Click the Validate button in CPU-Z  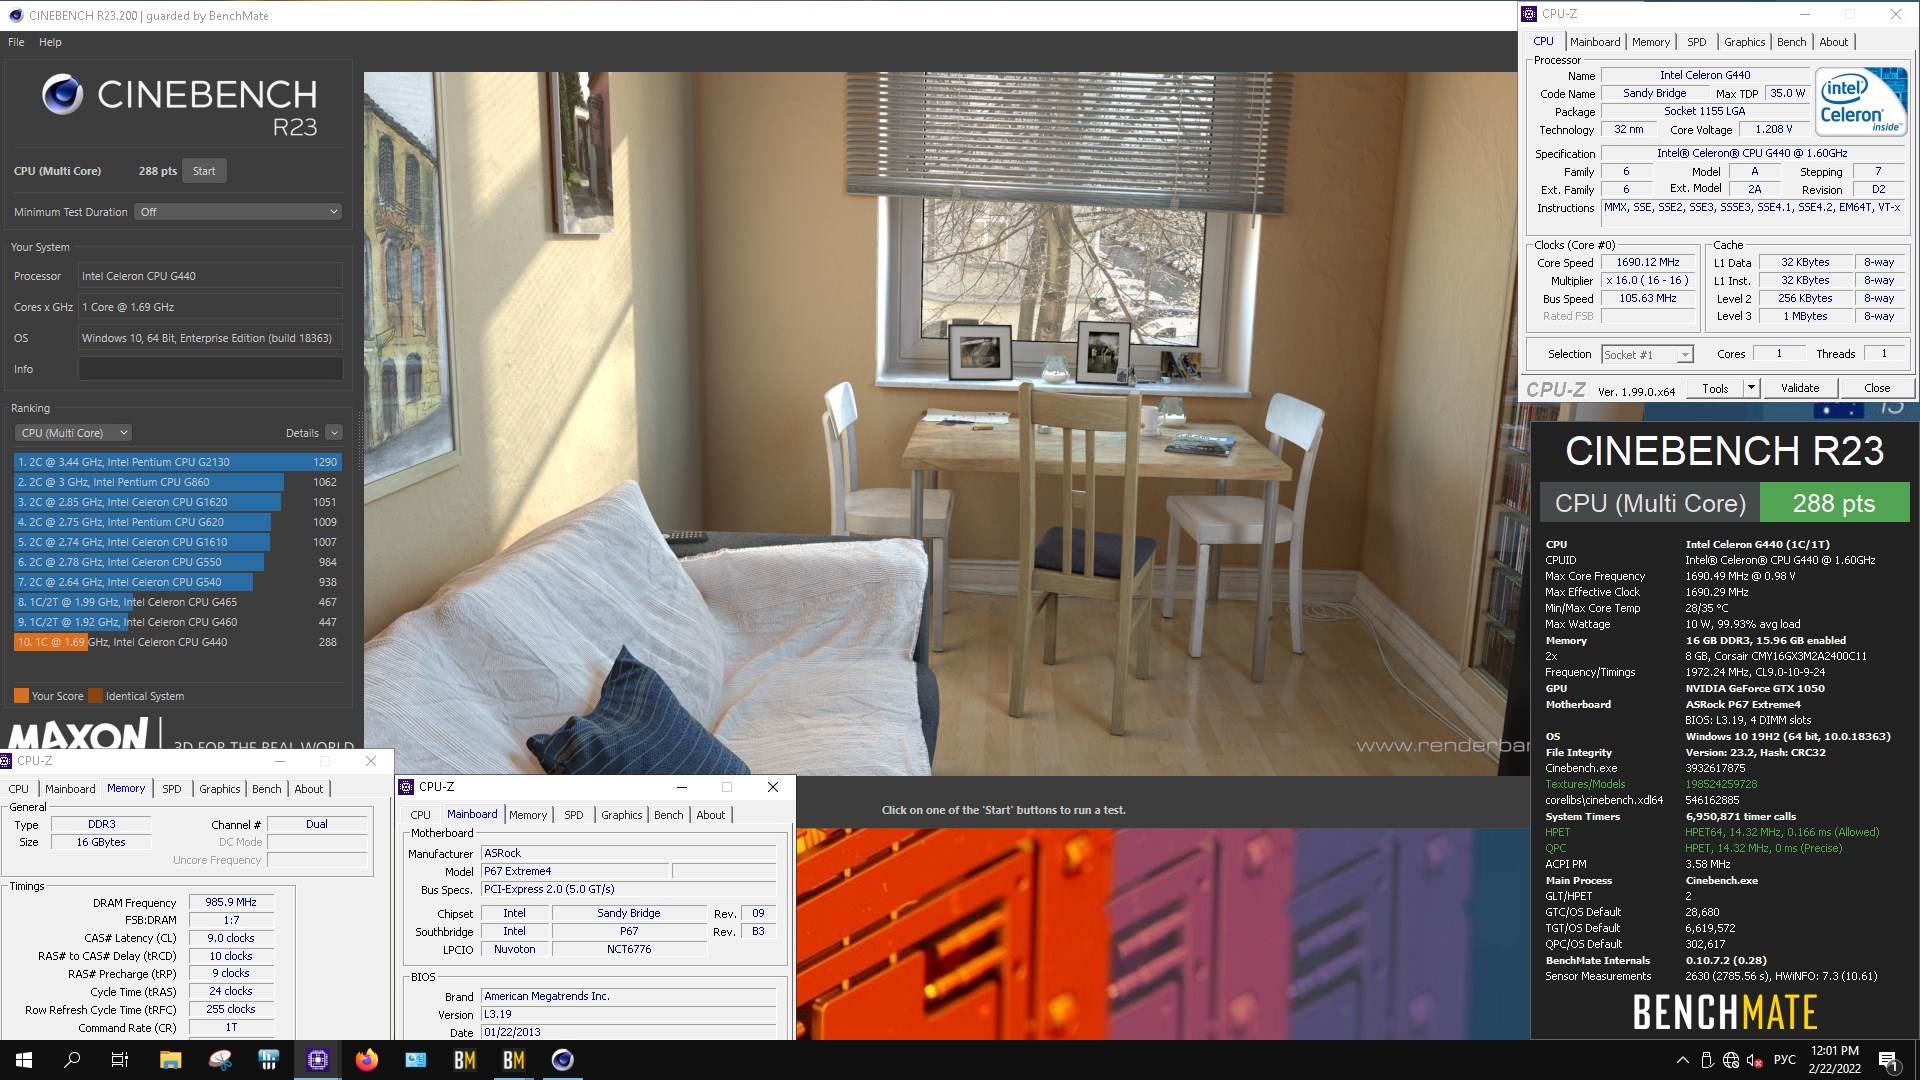coord(1800,388)
